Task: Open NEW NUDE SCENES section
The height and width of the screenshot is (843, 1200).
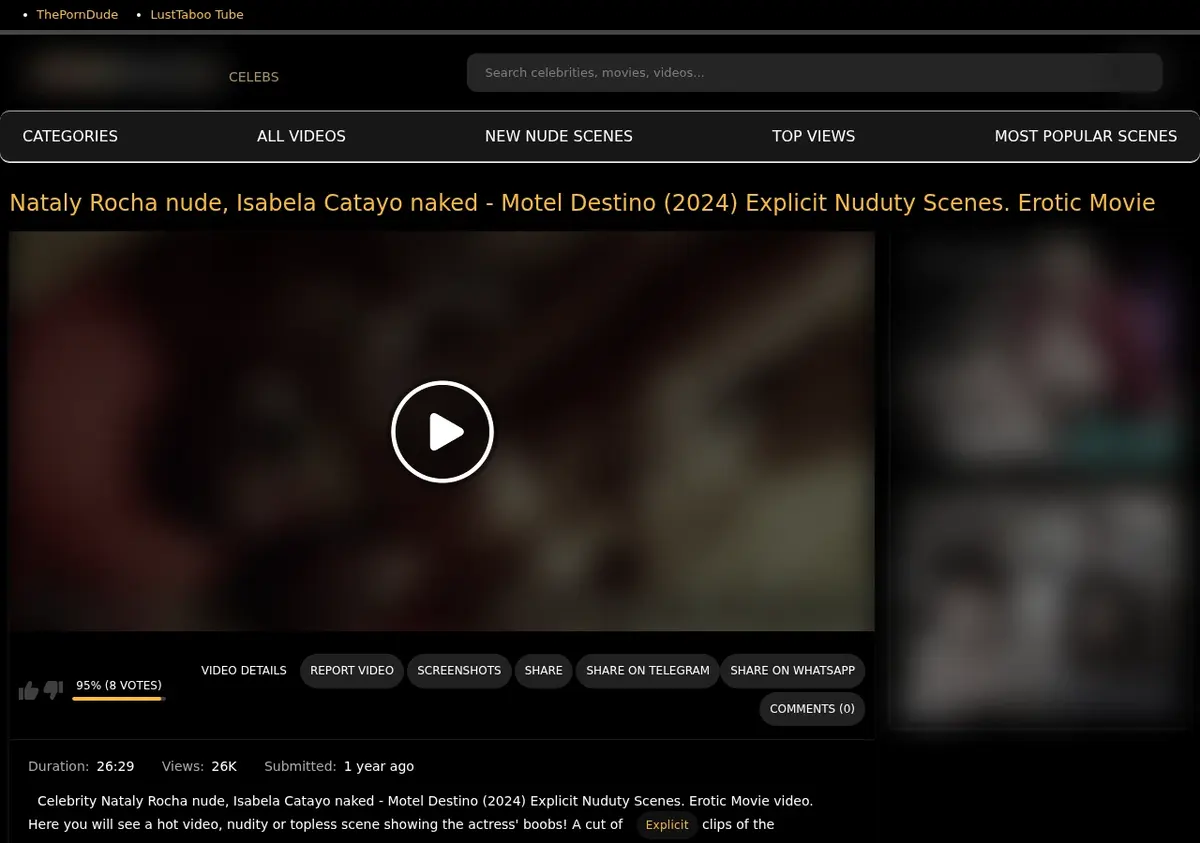Action: pyautogui.click(x=559, y=136)
